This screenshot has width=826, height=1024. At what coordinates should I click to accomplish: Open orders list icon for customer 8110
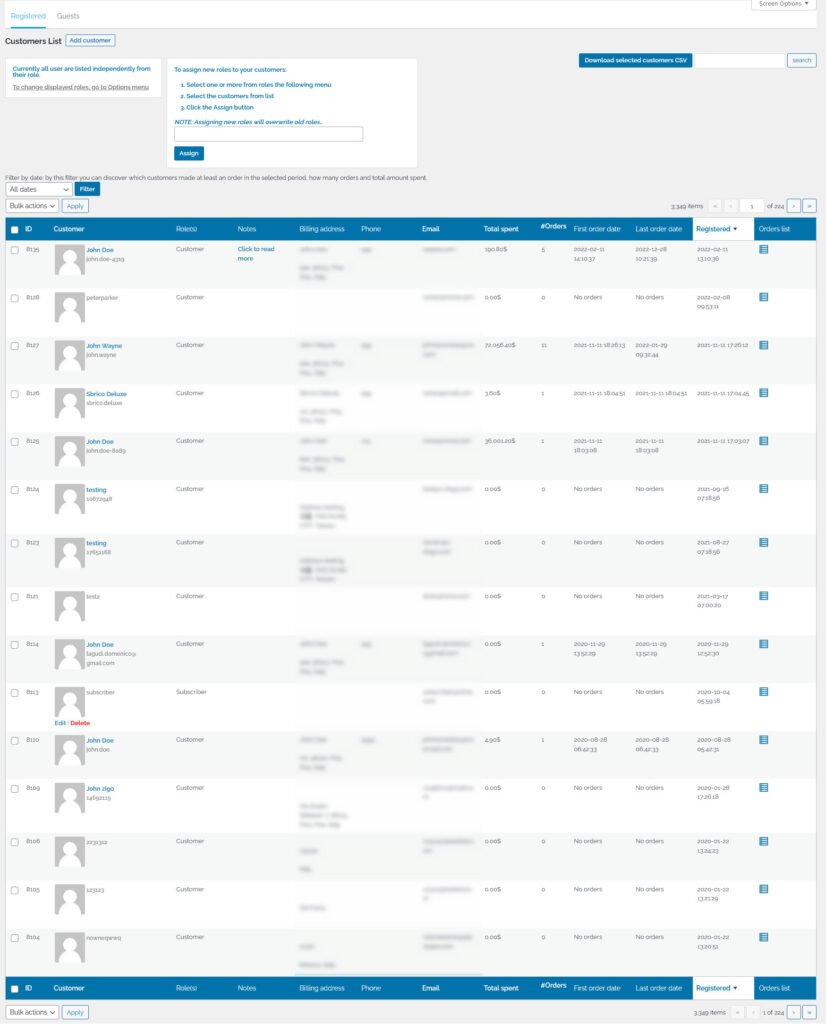click(763, 740)
